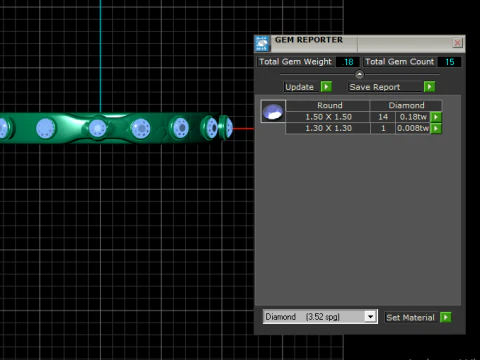Click the green arrow on the 0.18tw row
This screenshot has width=480, height=360.
[x=436, y=117]
